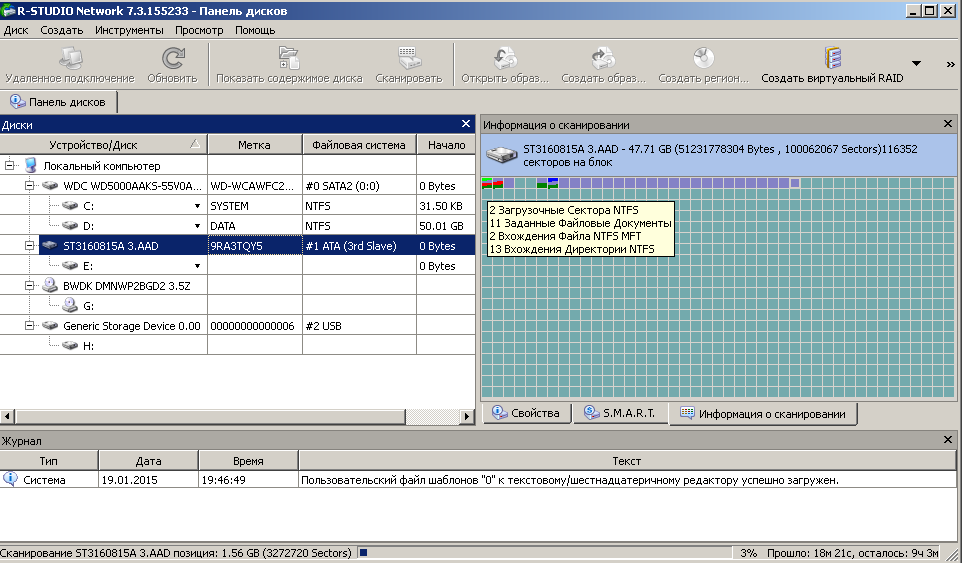Click the Open image (Открыть образ) toolbar icon

[505, 58]
